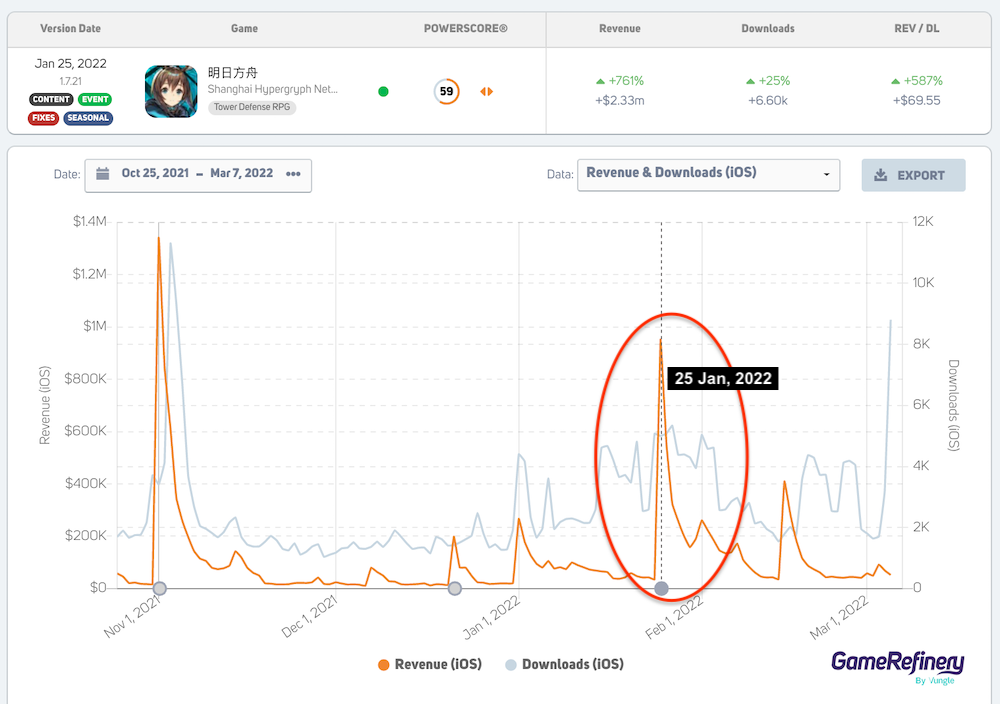
Task: Open the 明日方舟 game thumbnail
Action: click(171, 91)
